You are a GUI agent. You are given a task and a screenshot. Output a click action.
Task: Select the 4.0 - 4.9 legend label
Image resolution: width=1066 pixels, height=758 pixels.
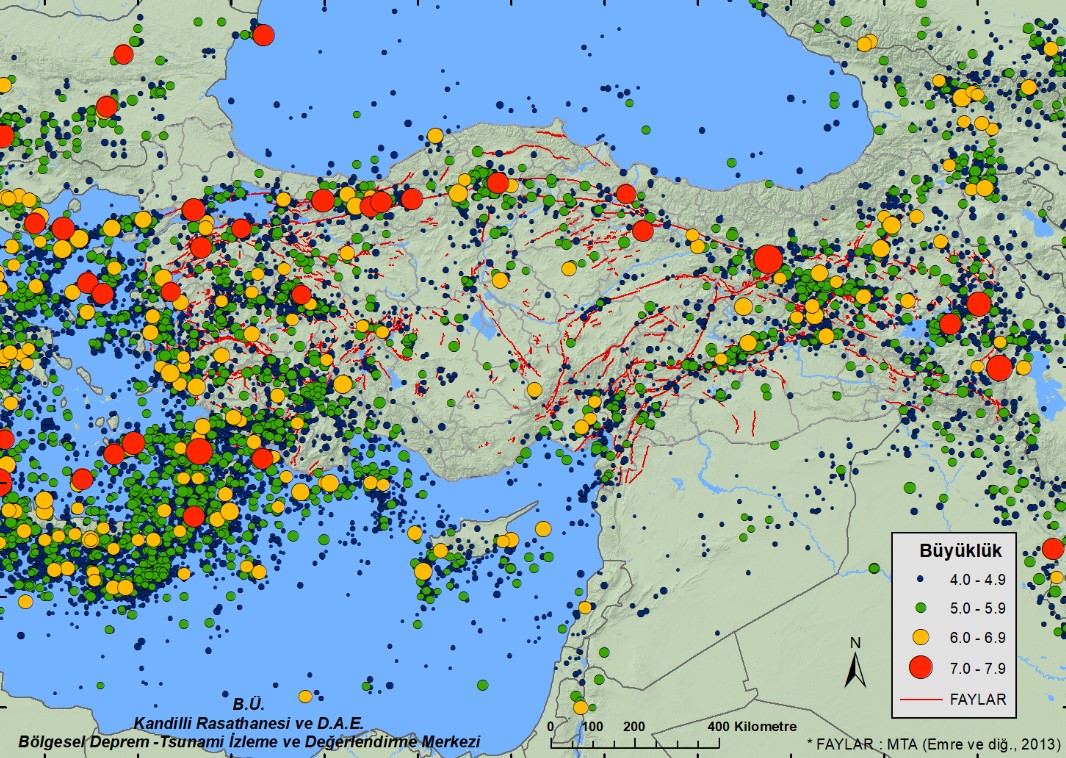[x=977, y=578]
